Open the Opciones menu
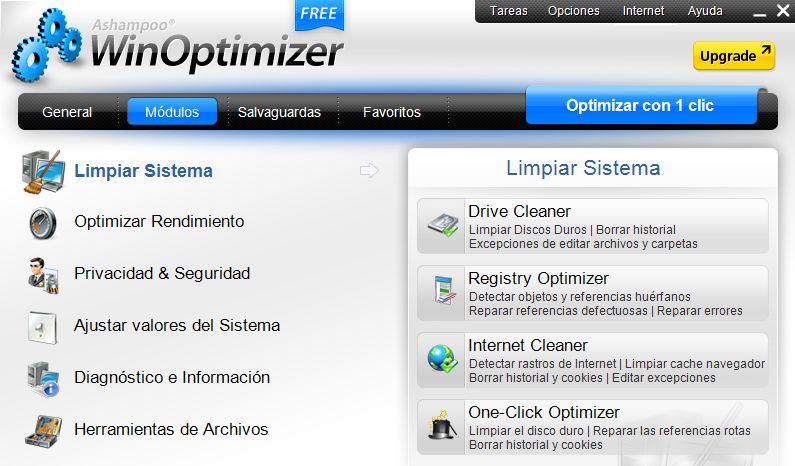The height and width of the screenshot is (466, 795). pos(573,11)
